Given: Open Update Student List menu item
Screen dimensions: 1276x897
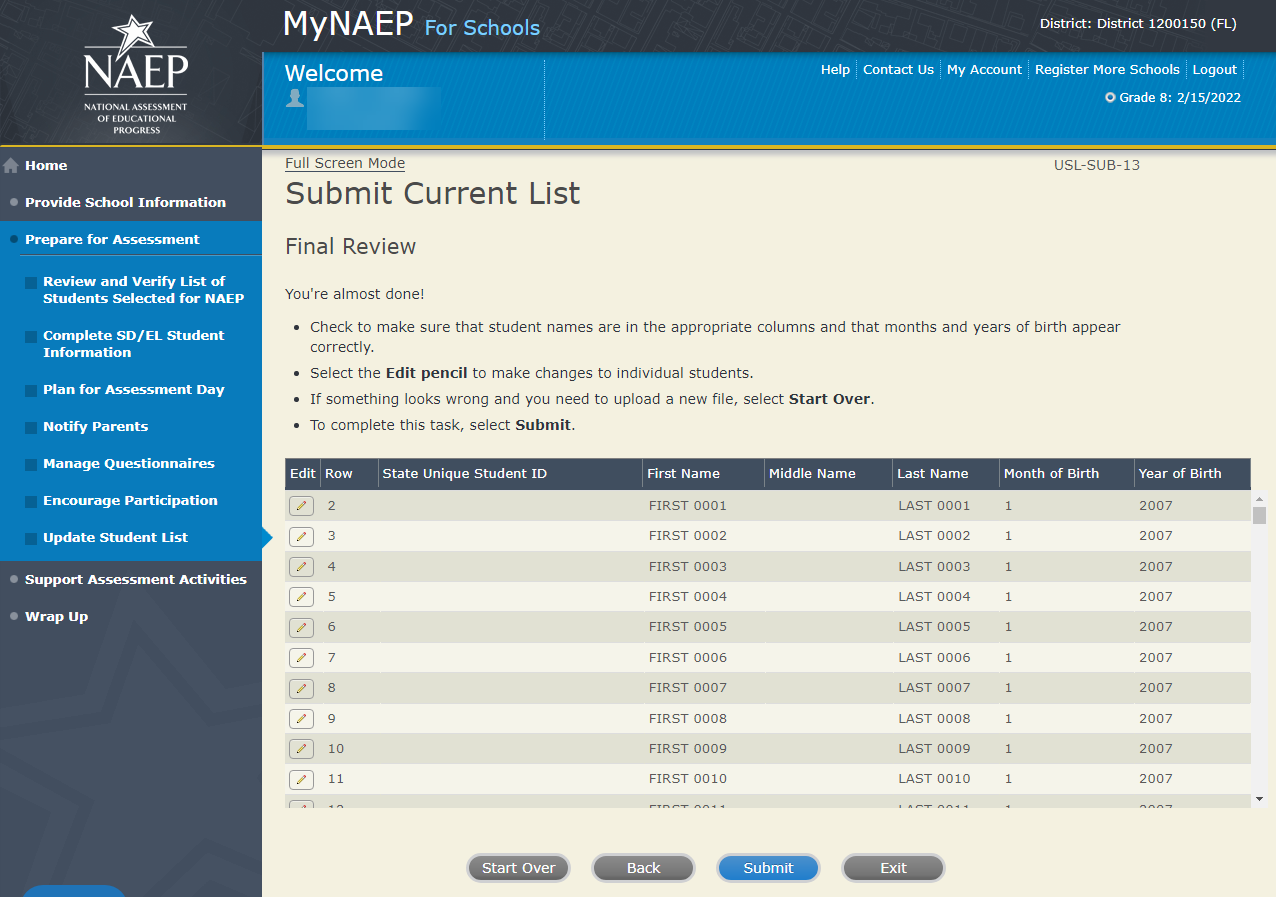Looking at the screenshot, I should point(115,538).
